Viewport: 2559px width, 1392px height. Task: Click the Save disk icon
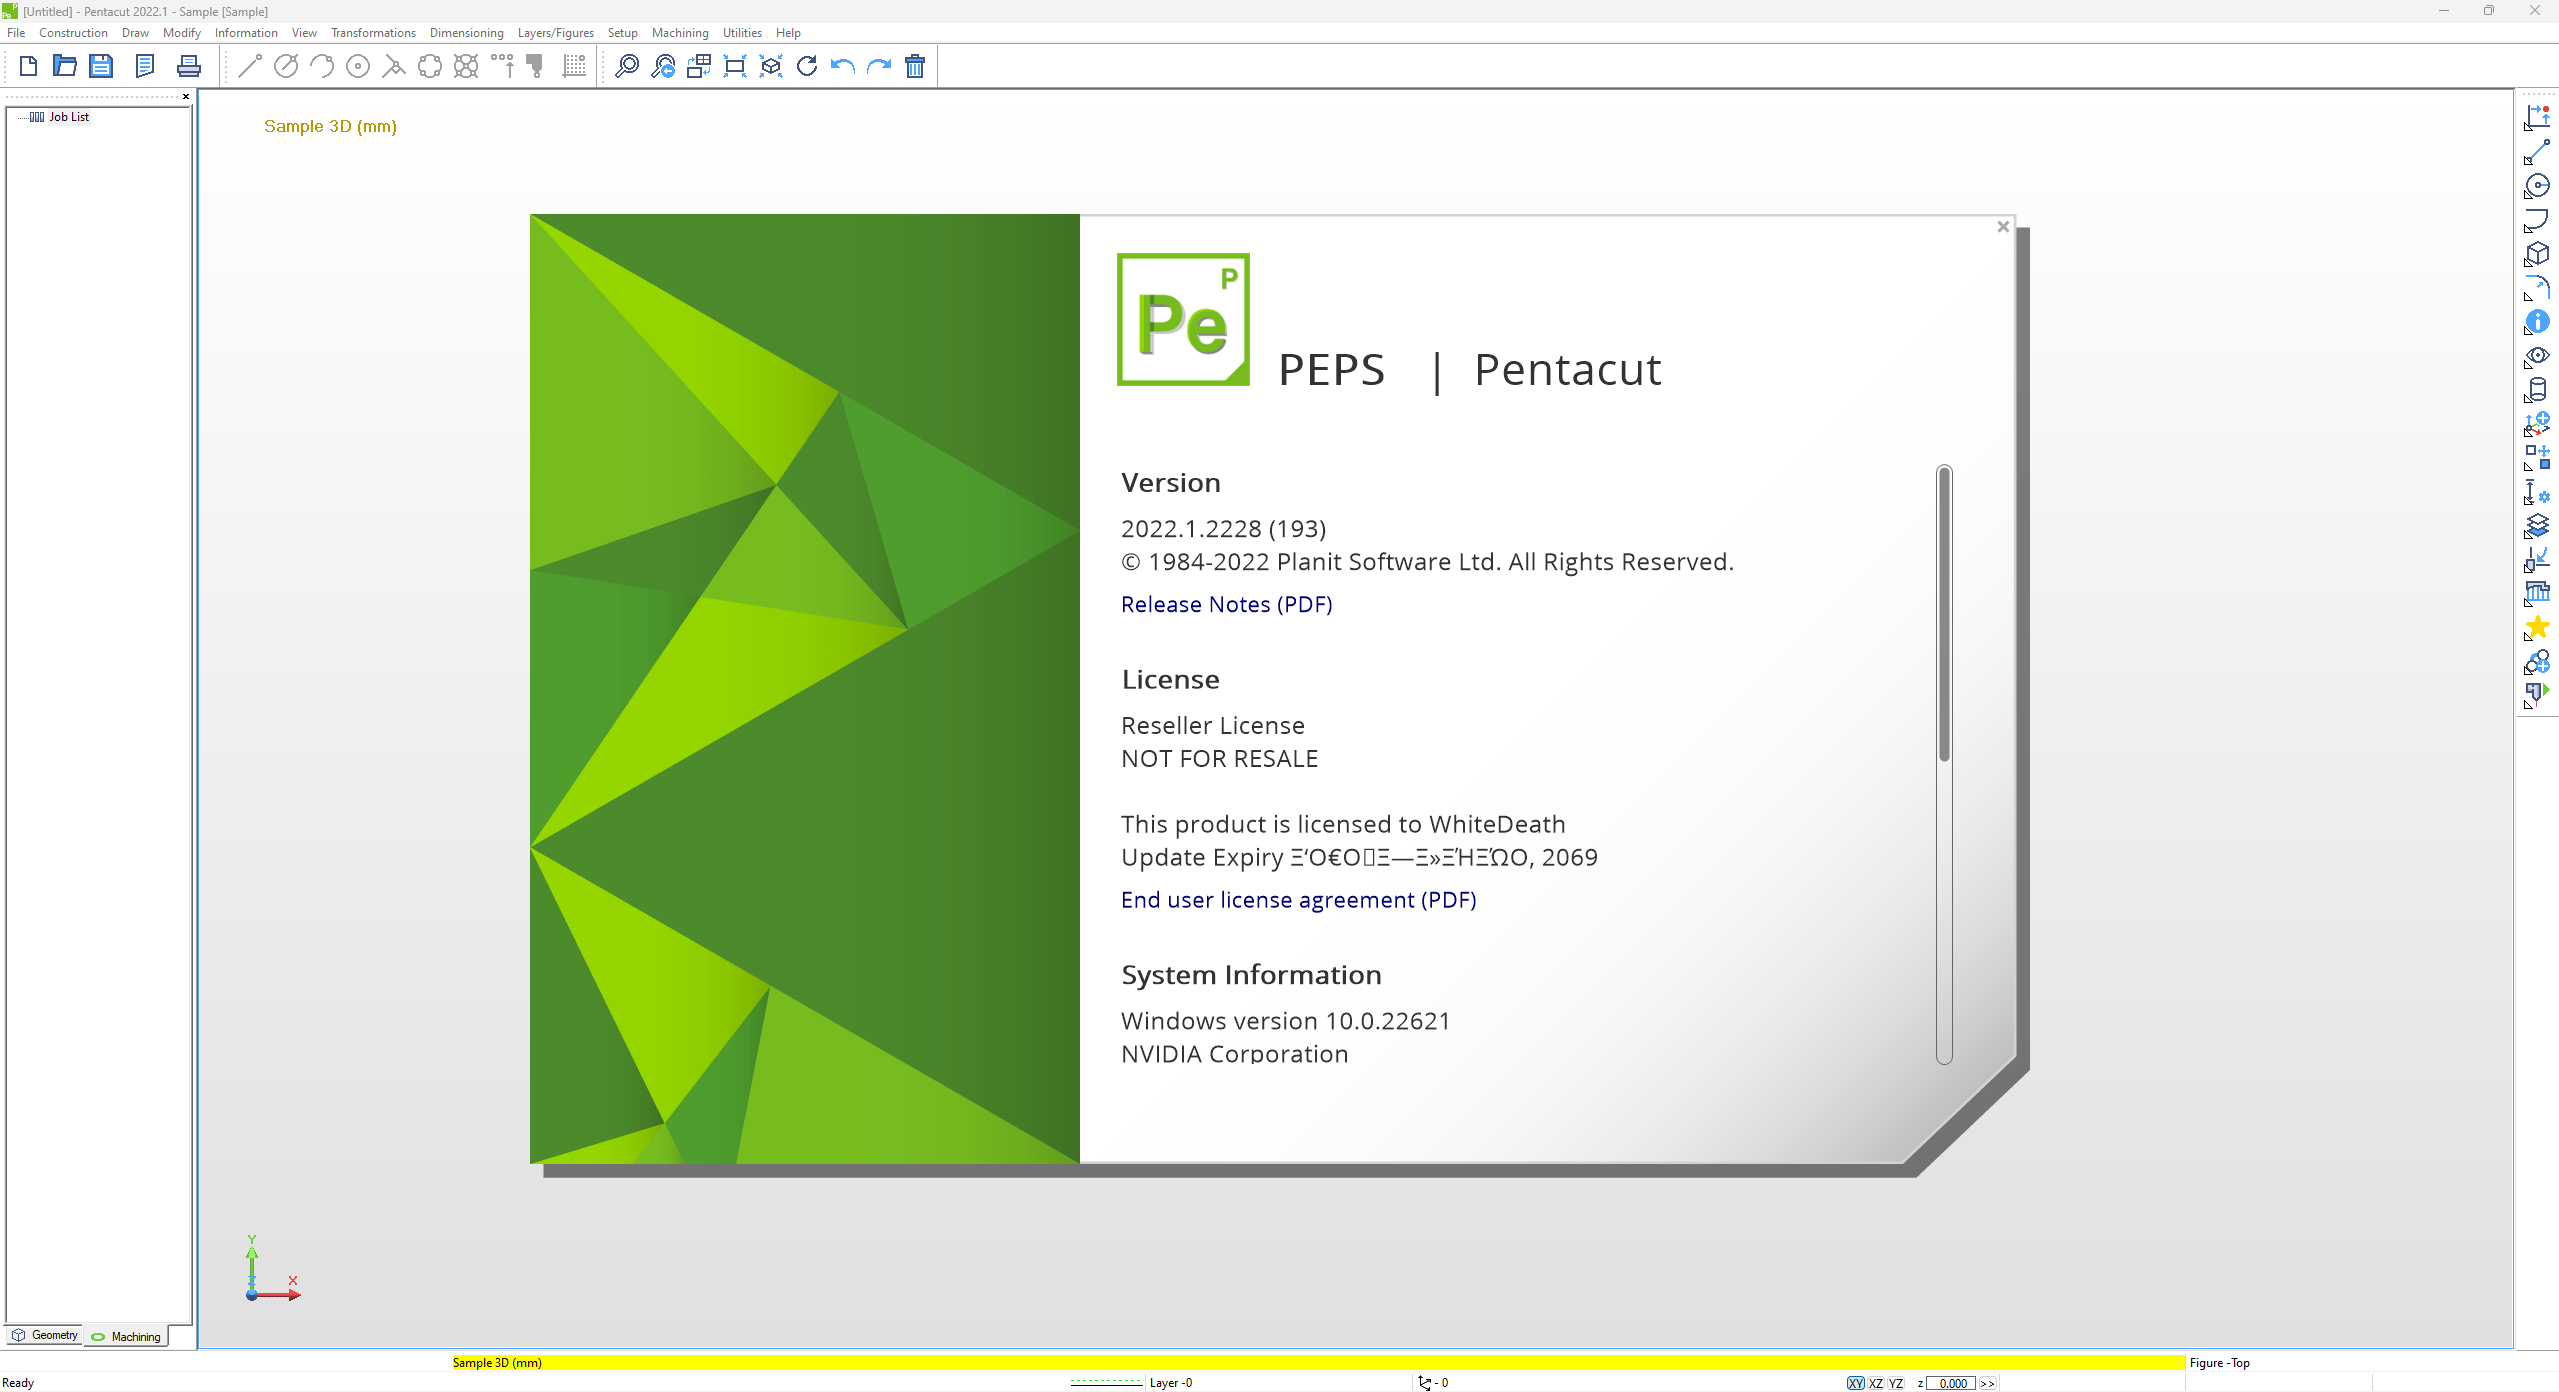[101, 66]
